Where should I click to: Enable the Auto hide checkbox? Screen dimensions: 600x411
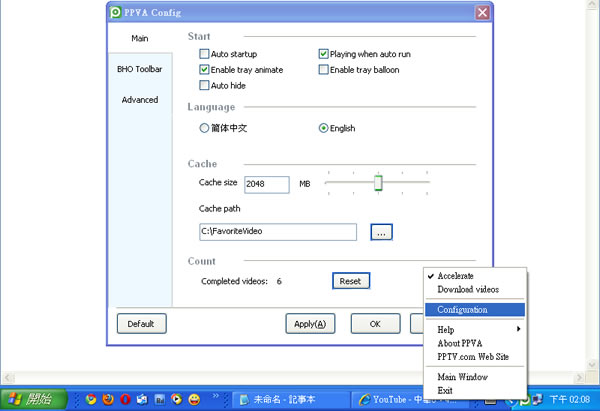pyautogui.click(x=204, y=85)
